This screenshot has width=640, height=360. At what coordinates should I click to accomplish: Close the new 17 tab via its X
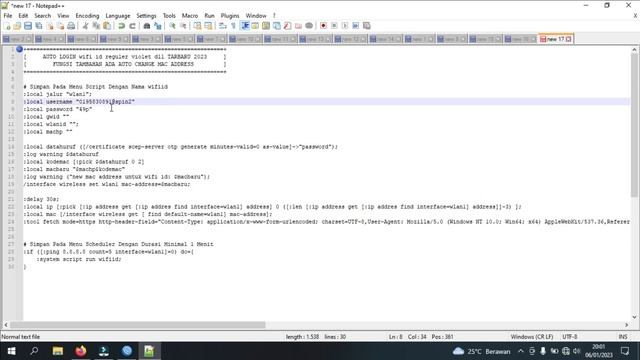[x=569, y=39]
